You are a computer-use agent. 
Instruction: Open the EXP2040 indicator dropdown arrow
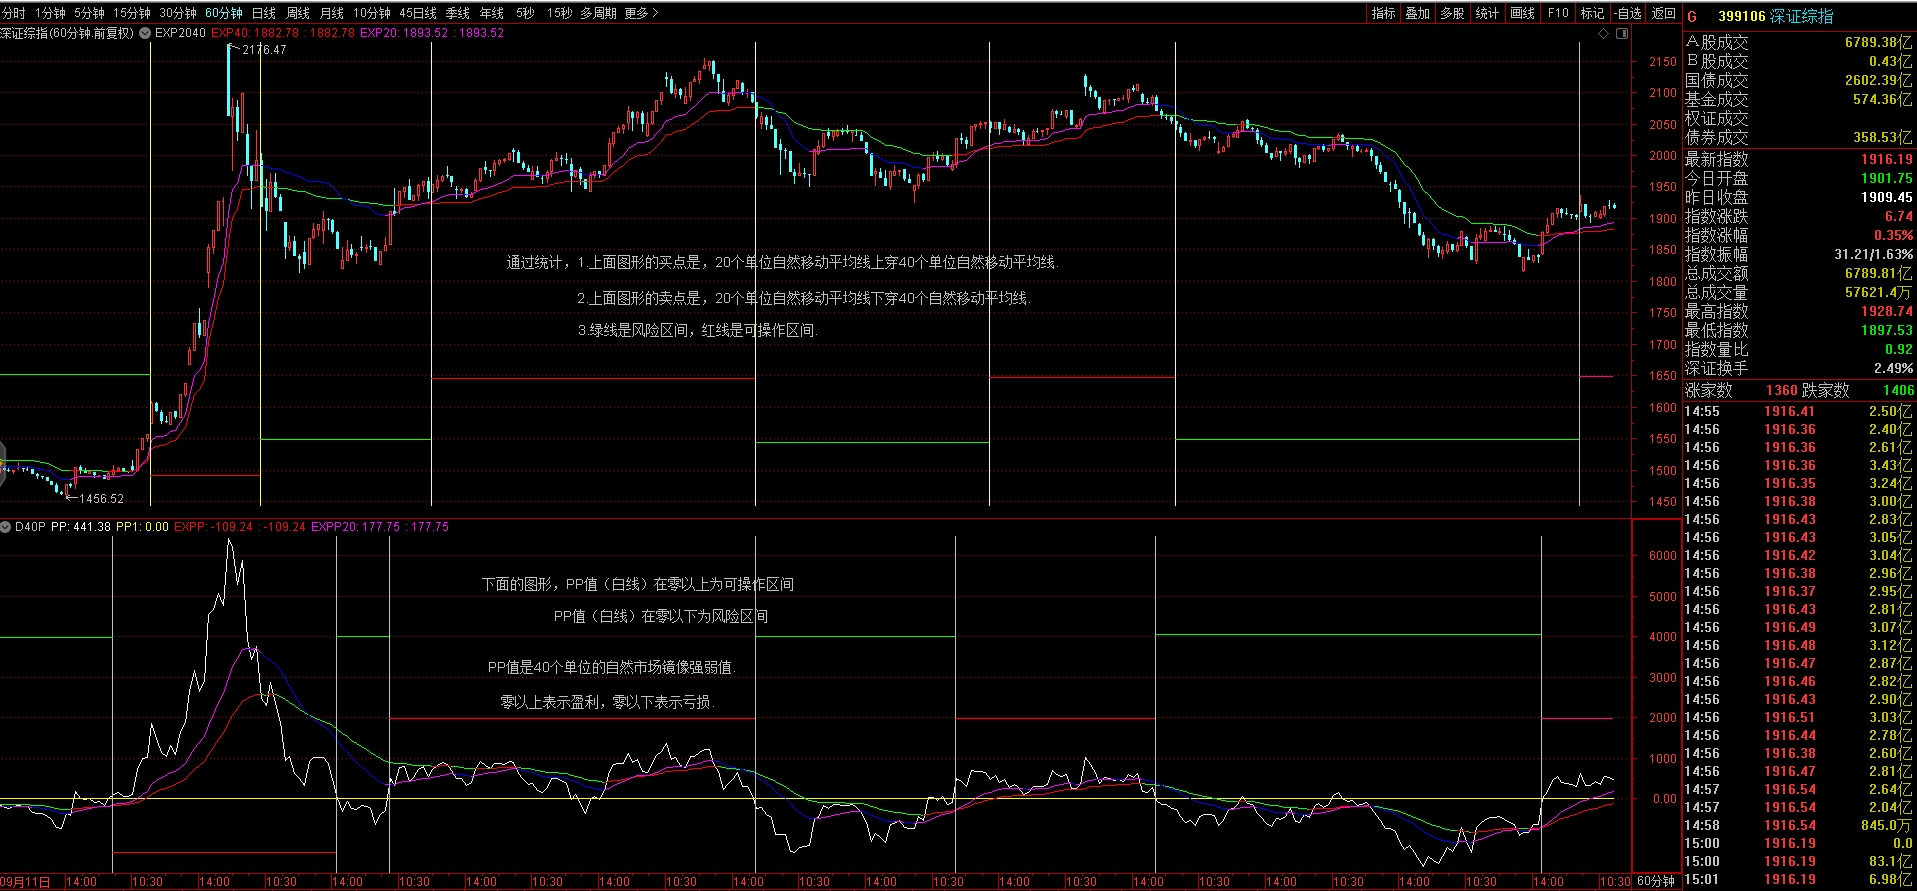(146, 33)
